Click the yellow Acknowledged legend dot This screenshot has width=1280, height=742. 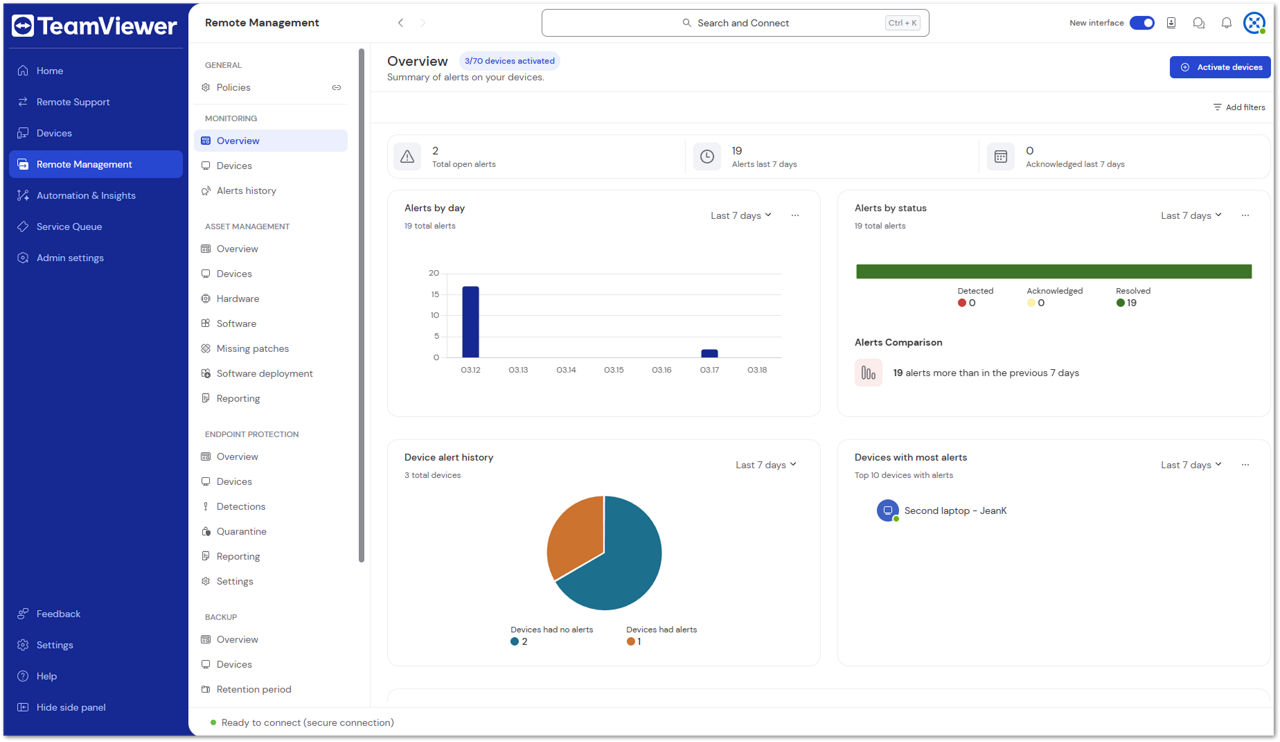[x=1031, y=303]
